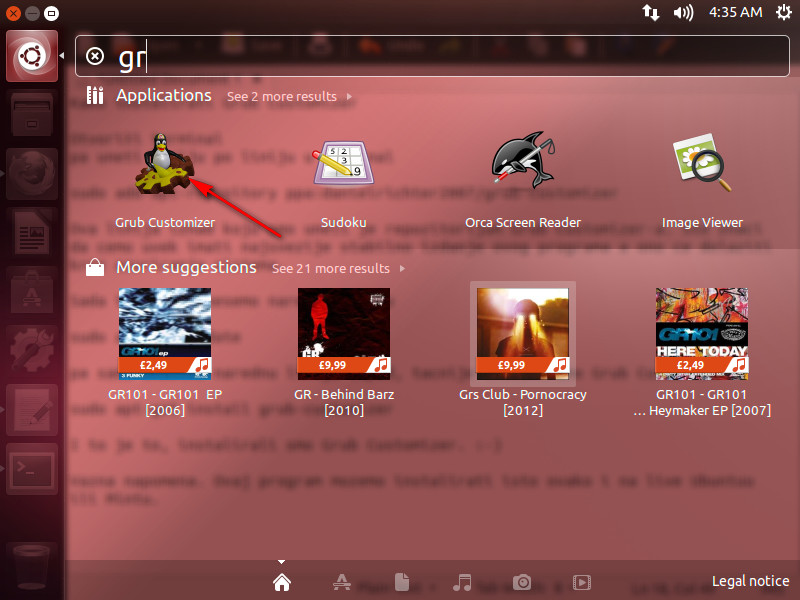
Task: Open Grs Club - Pornocracy [2012] album
Action: (523, 352)
